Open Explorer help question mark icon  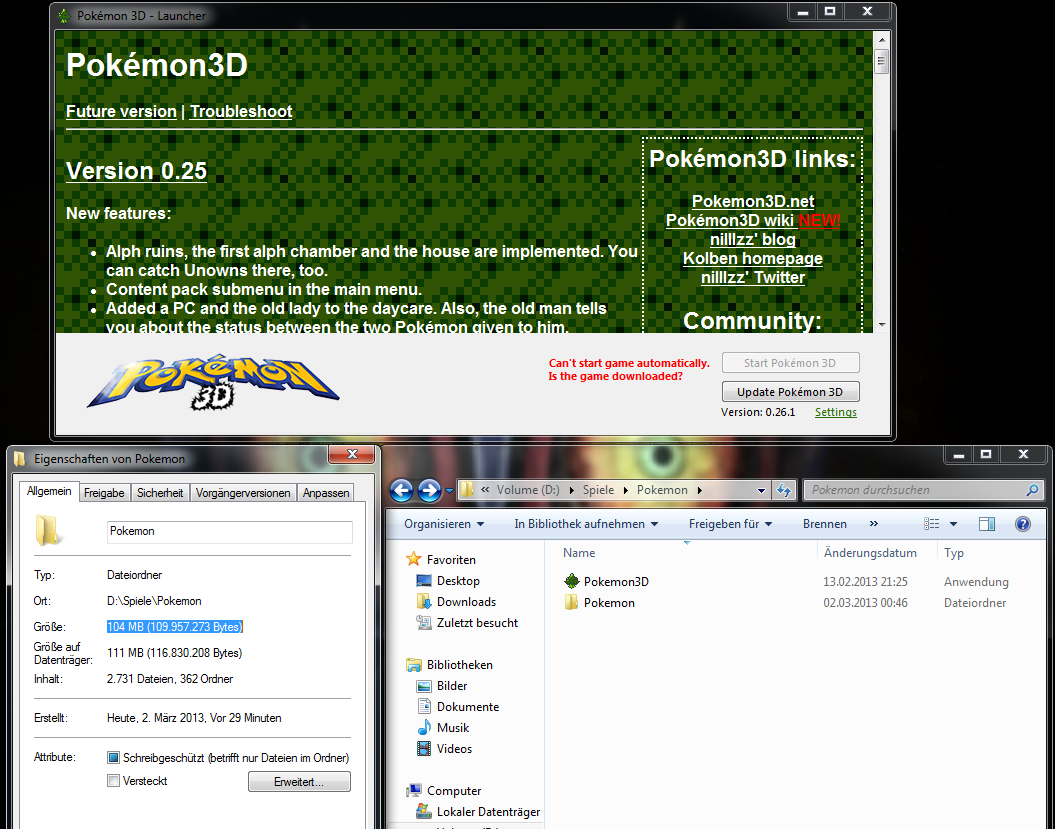1023,524
